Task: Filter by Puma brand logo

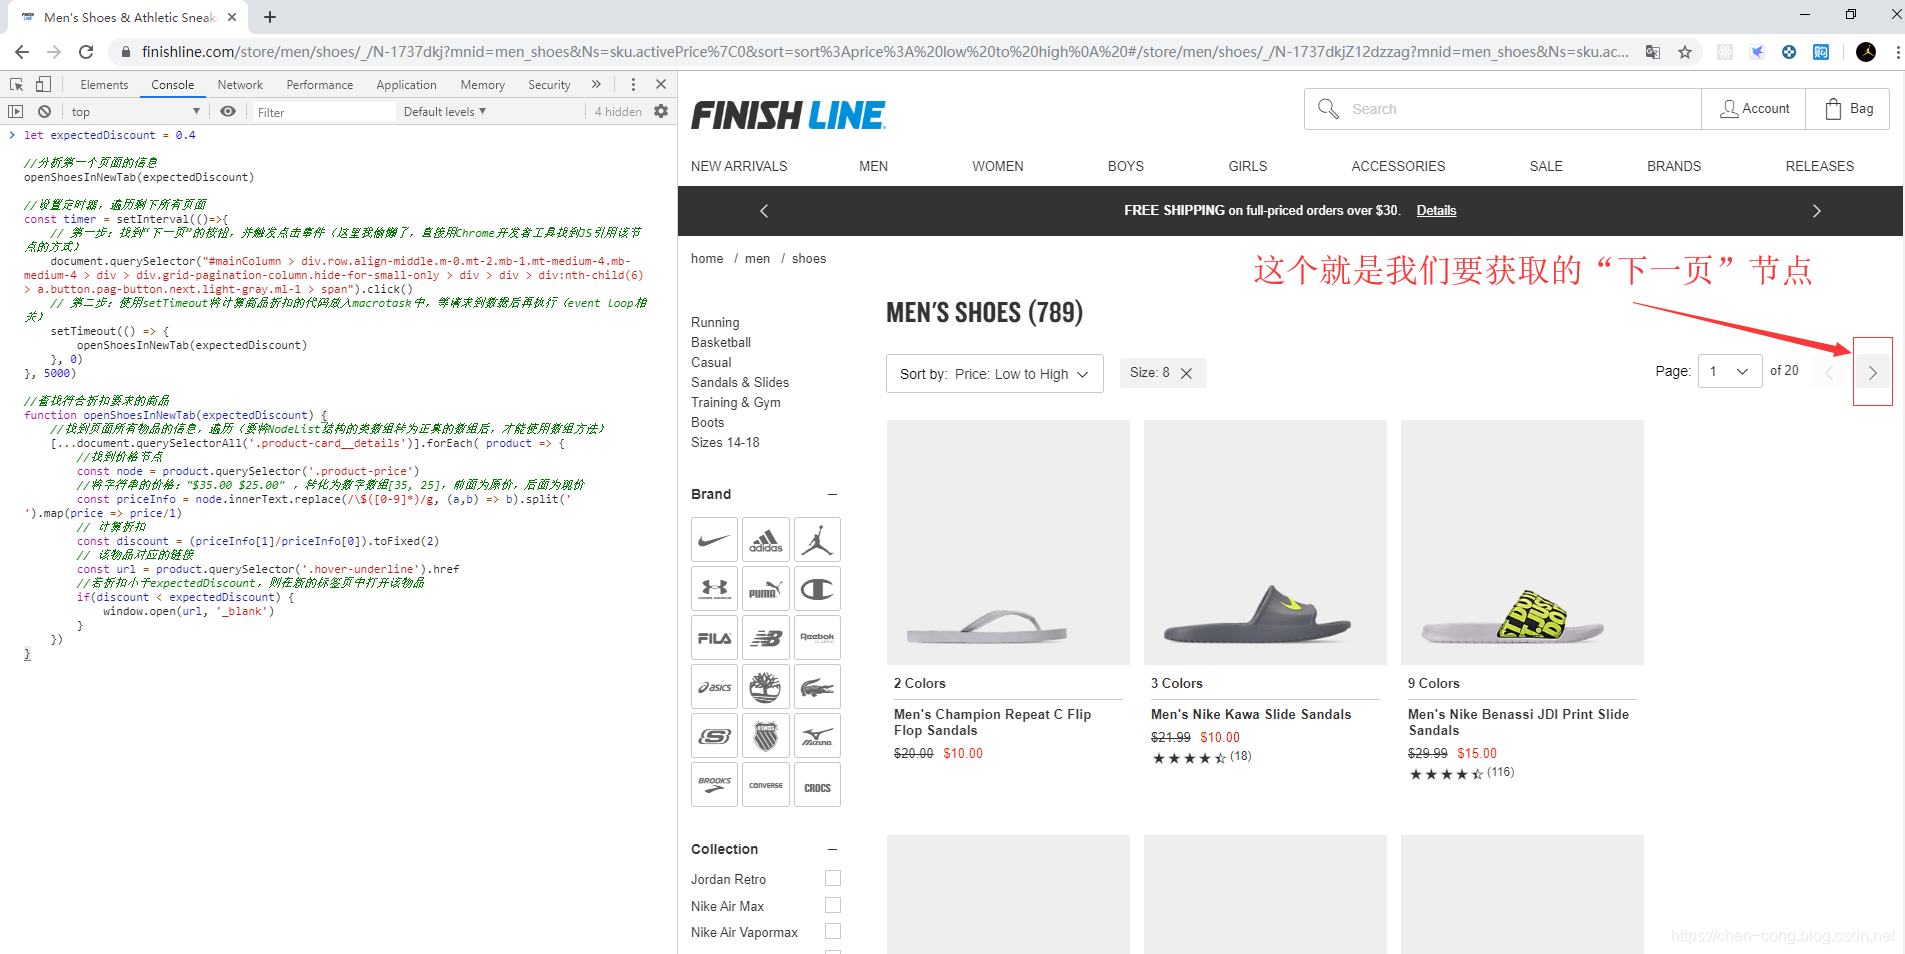Action: pos(766,589)
